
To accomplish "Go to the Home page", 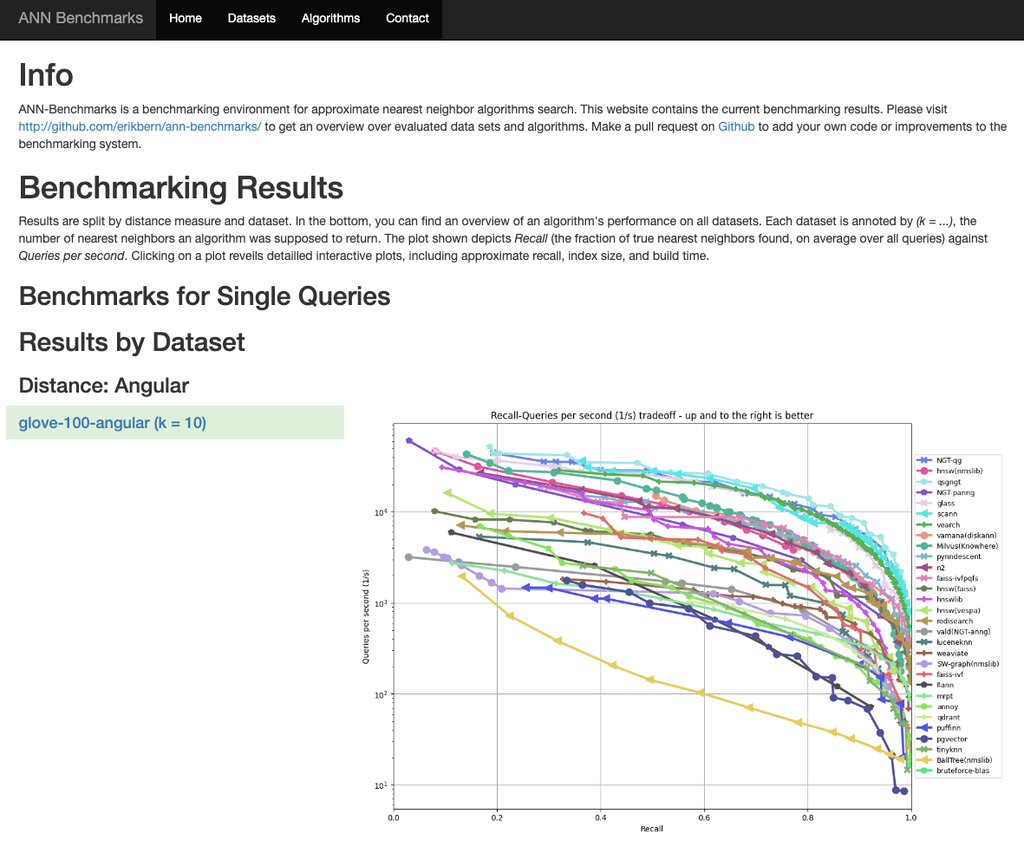I will tap(185, 19).
